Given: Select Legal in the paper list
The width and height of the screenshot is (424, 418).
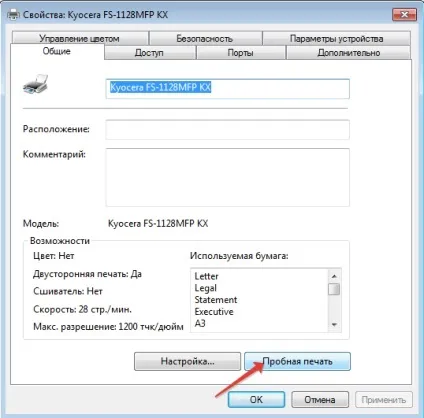Looking at the screenshot, I should [x=205, y=288].
